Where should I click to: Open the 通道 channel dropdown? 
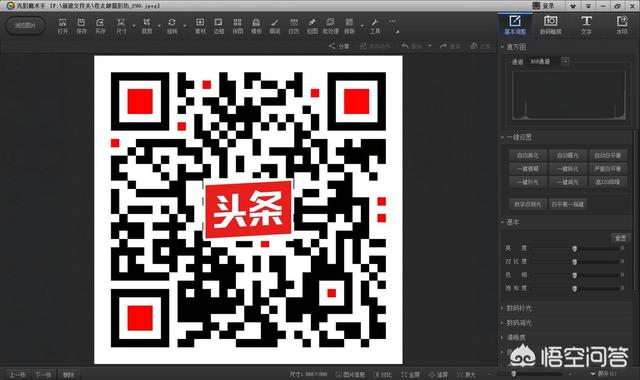[x=565, y=61]
